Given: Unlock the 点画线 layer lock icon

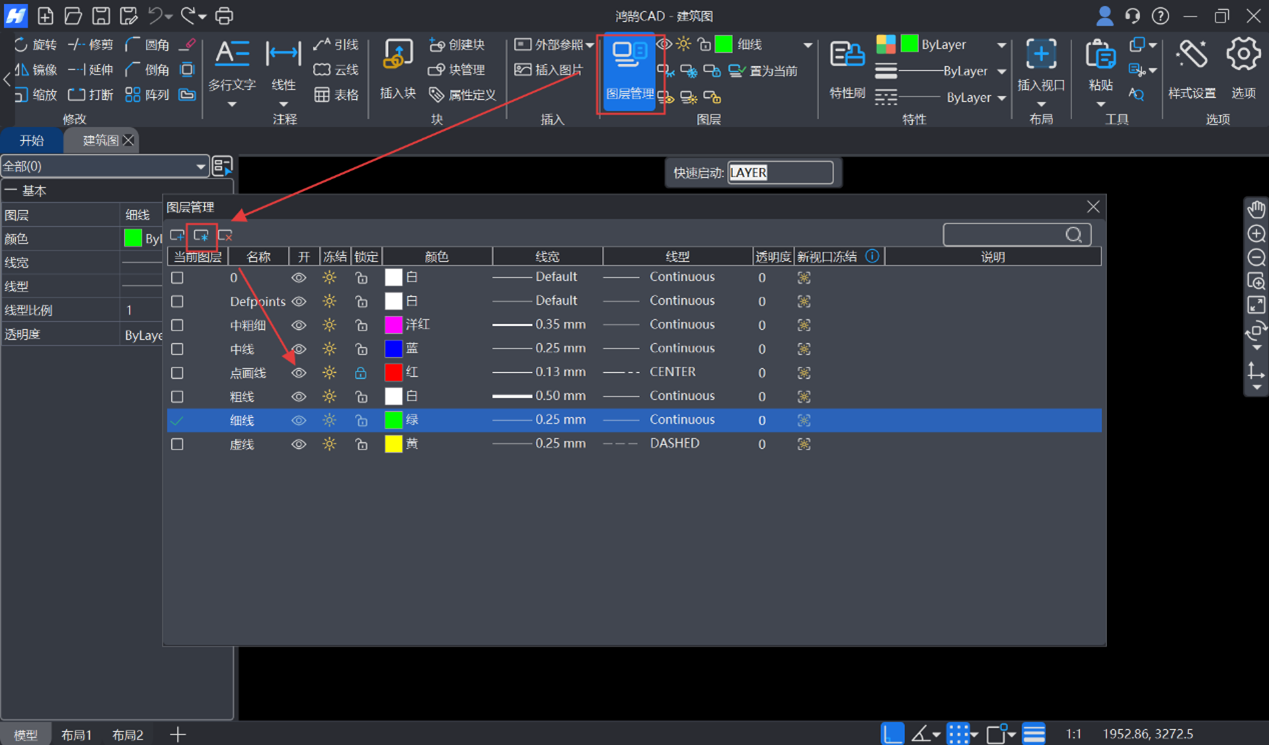Looking at the screenshot, I should coord(361,373).
